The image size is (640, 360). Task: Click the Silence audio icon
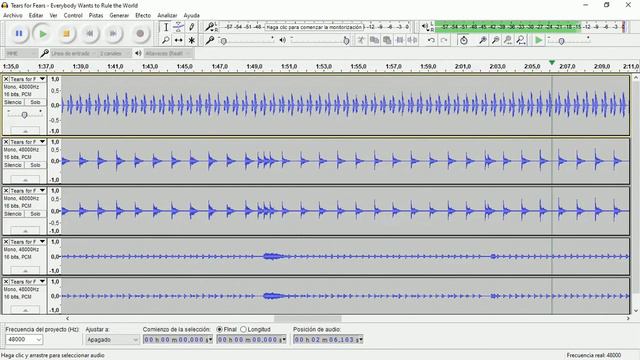(x=413, y=40)
